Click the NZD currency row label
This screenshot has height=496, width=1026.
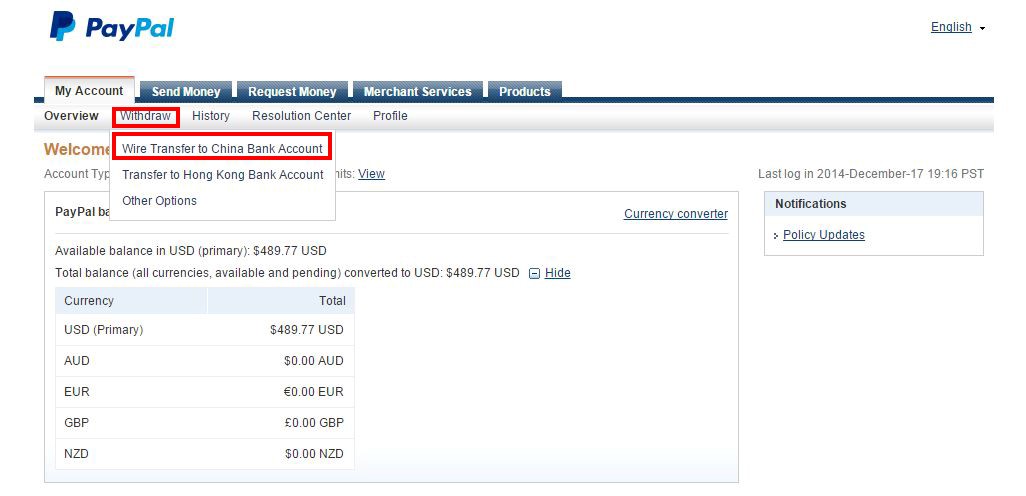pos(77,454)
